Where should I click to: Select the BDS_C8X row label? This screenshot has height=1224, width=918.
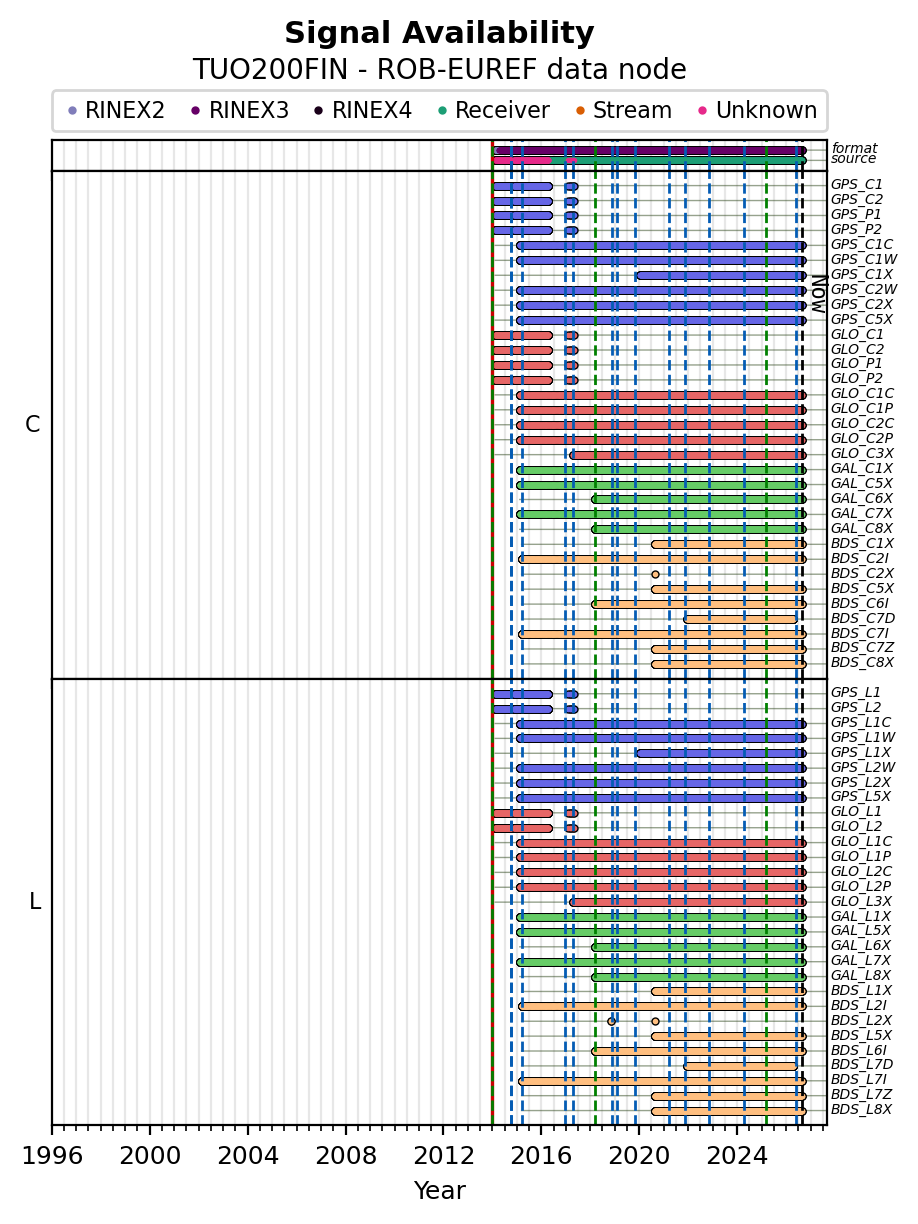click(862, 663)
